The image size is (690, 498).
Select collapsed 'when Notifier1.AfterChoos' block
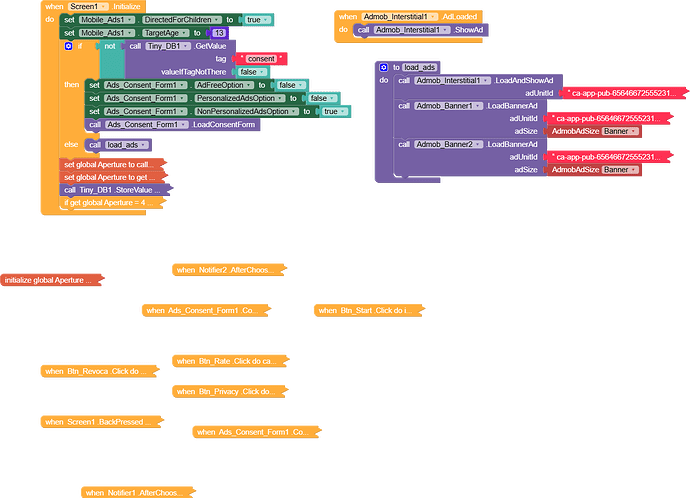tap(138, 493)
